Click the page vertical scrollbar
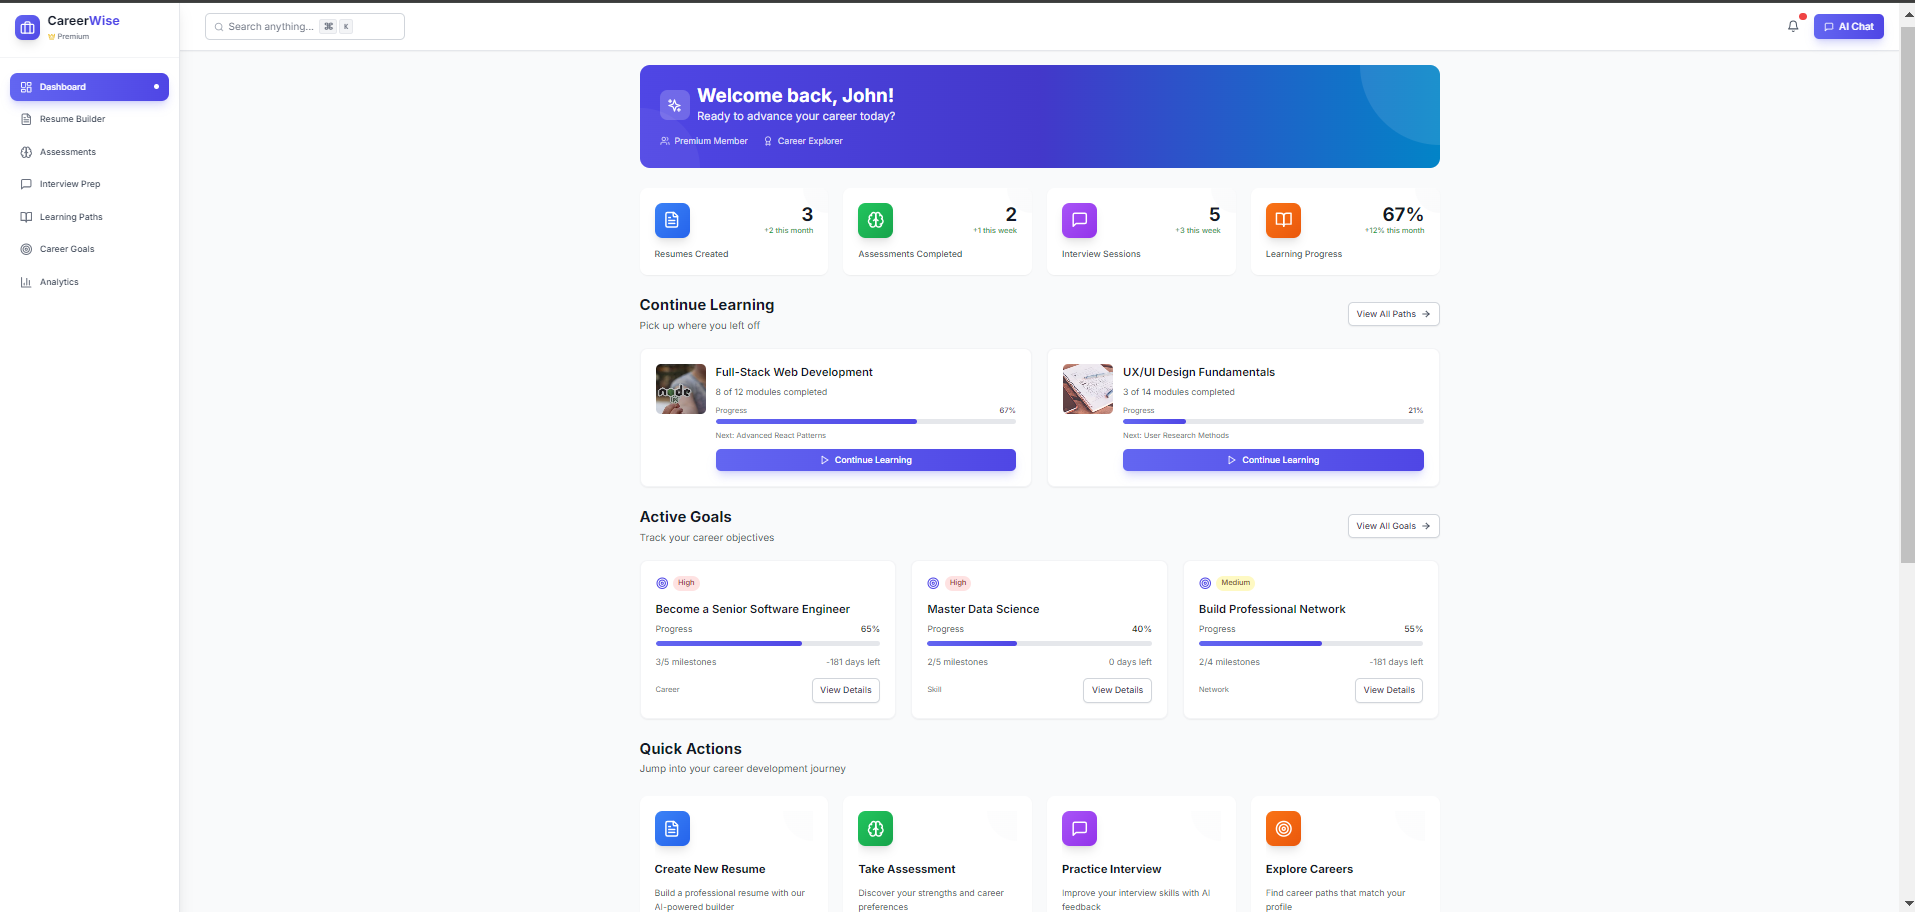This screenshot has height=912, width=1915. (x=1907, y=295)
